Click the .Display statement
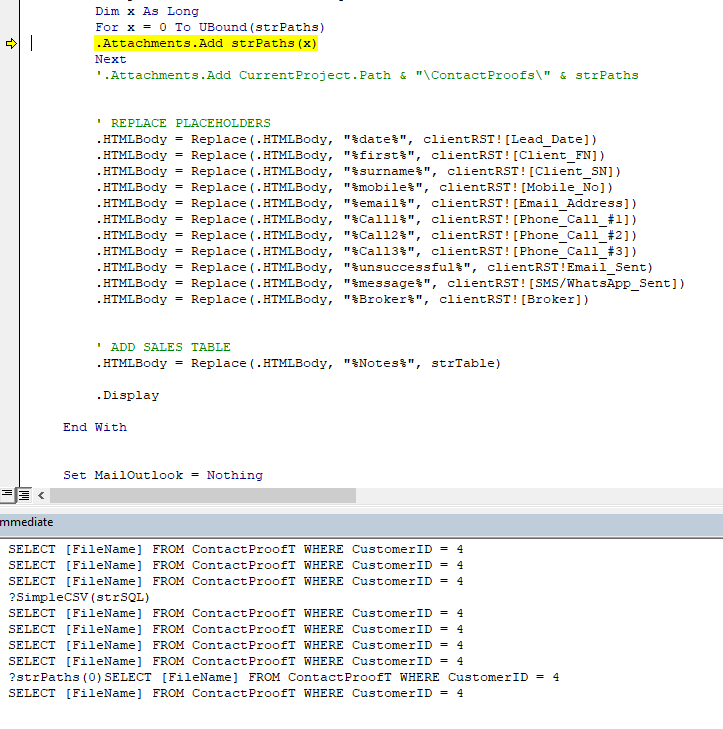The image size is (723, 729). point(127,396)
